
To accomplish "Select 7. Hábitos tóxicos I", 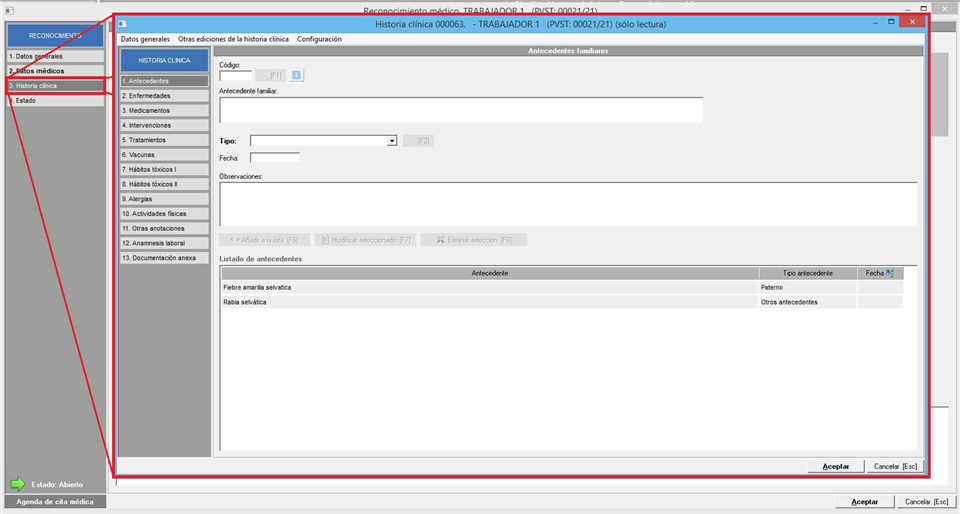I will tap(164, 169).
